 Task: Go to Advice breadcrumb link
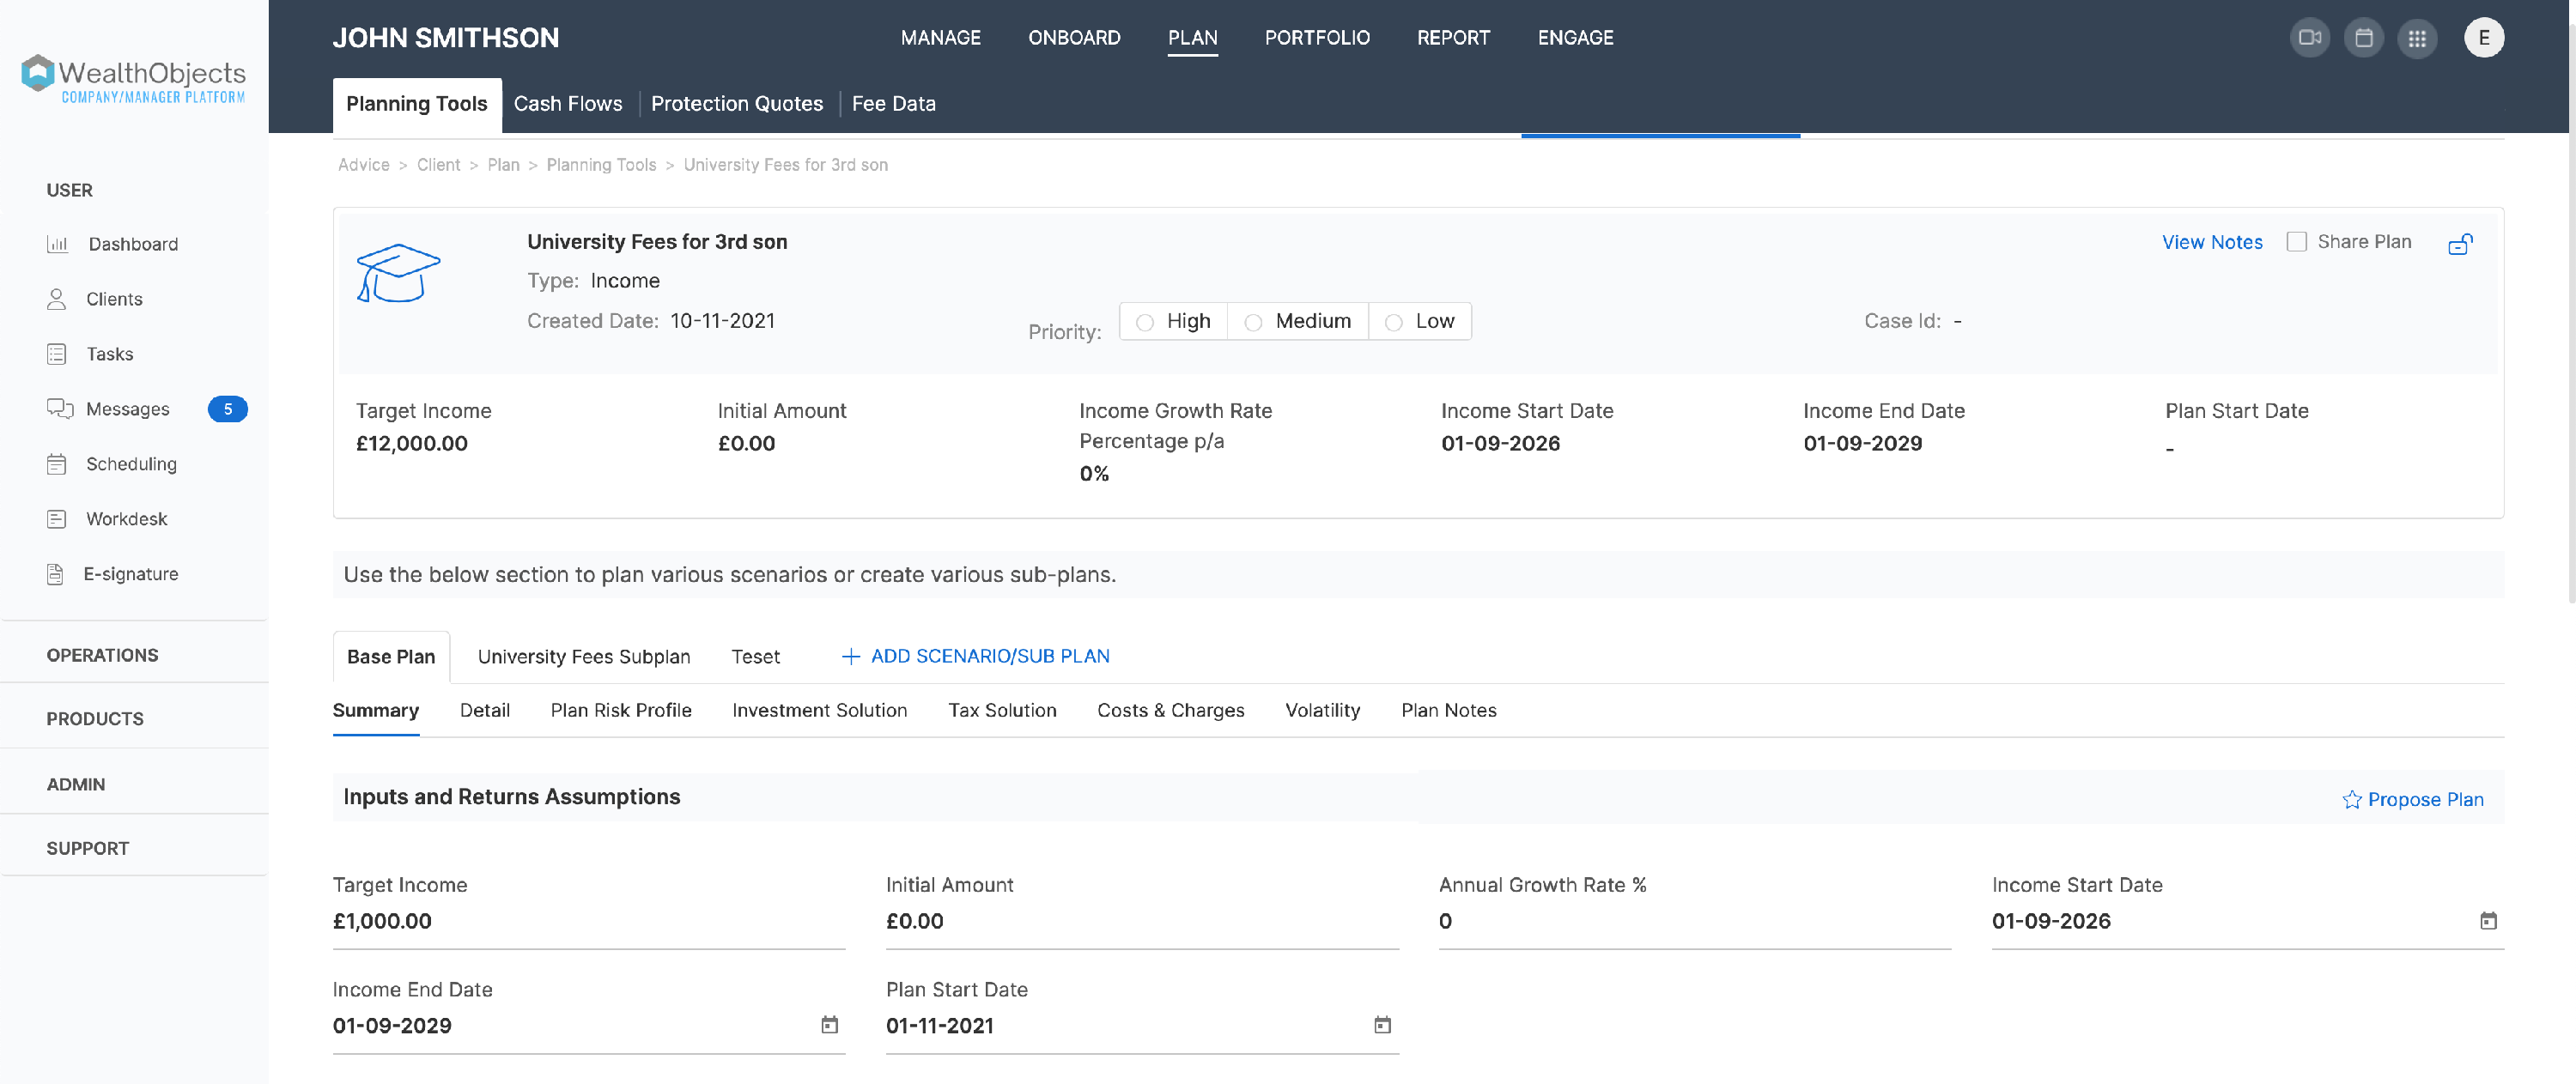pos(363,165)
